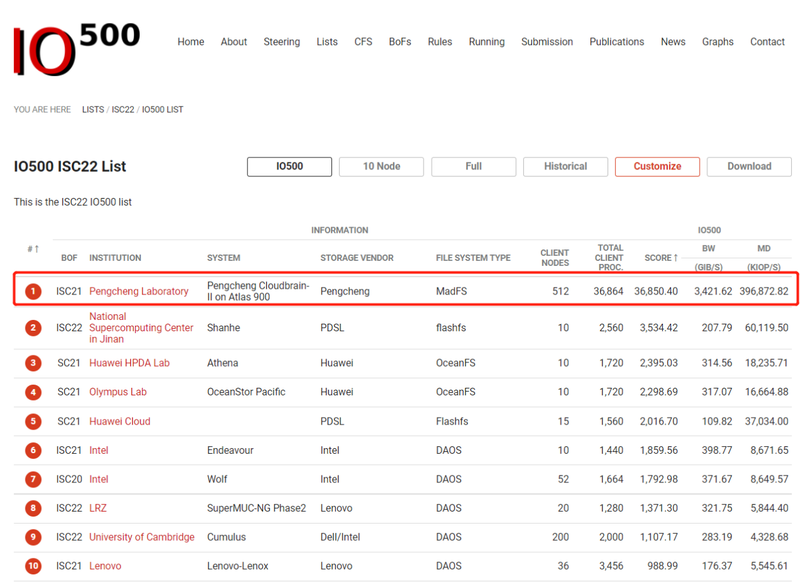Screen dimensions: 800x582
Task: Open the Lists menu item
Action: tap(327, 42)
